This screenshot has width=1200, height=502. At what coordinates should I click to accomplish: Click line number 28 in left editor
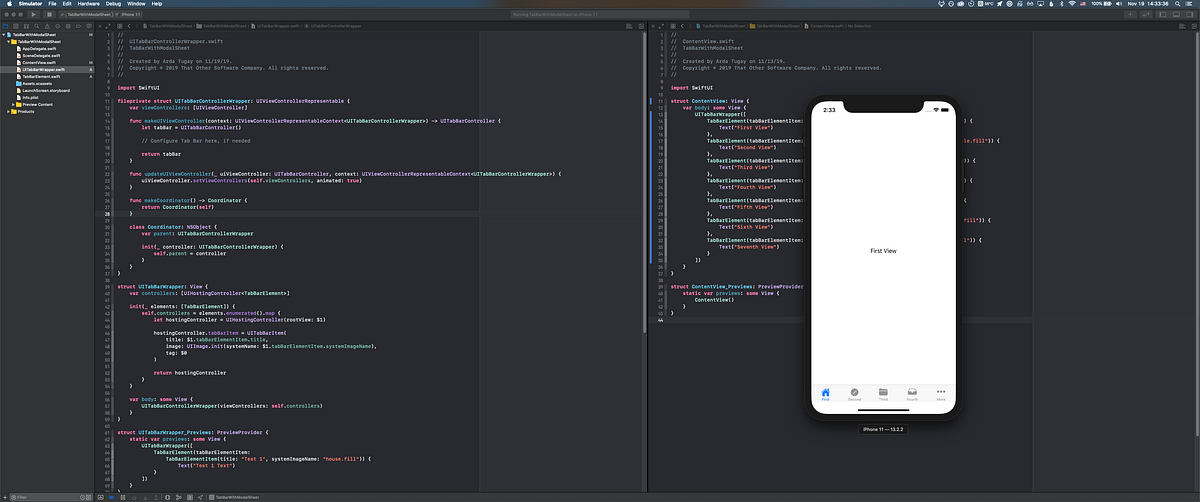pos(107,213)
